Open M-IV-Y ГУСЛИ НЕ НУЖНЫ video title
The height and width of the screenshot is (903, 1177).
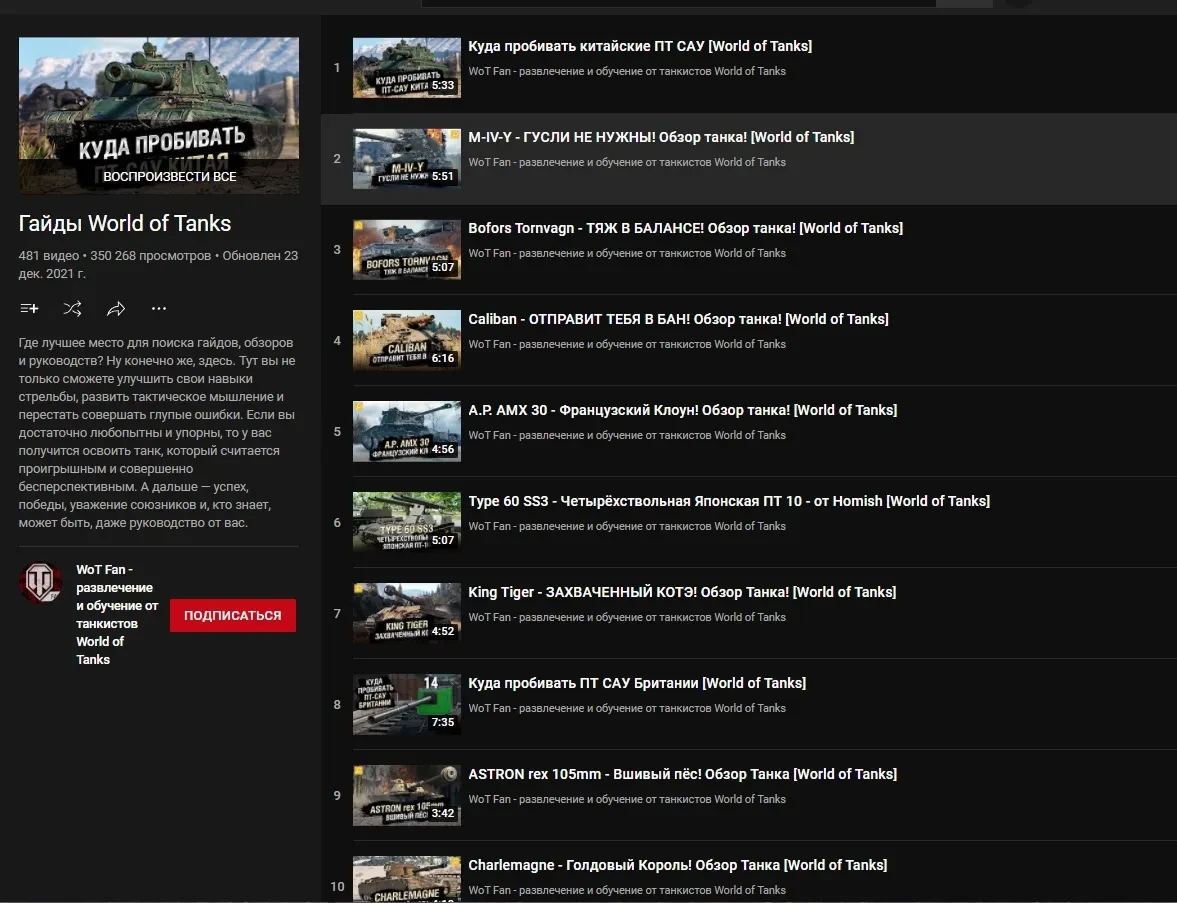click(660, 137)
